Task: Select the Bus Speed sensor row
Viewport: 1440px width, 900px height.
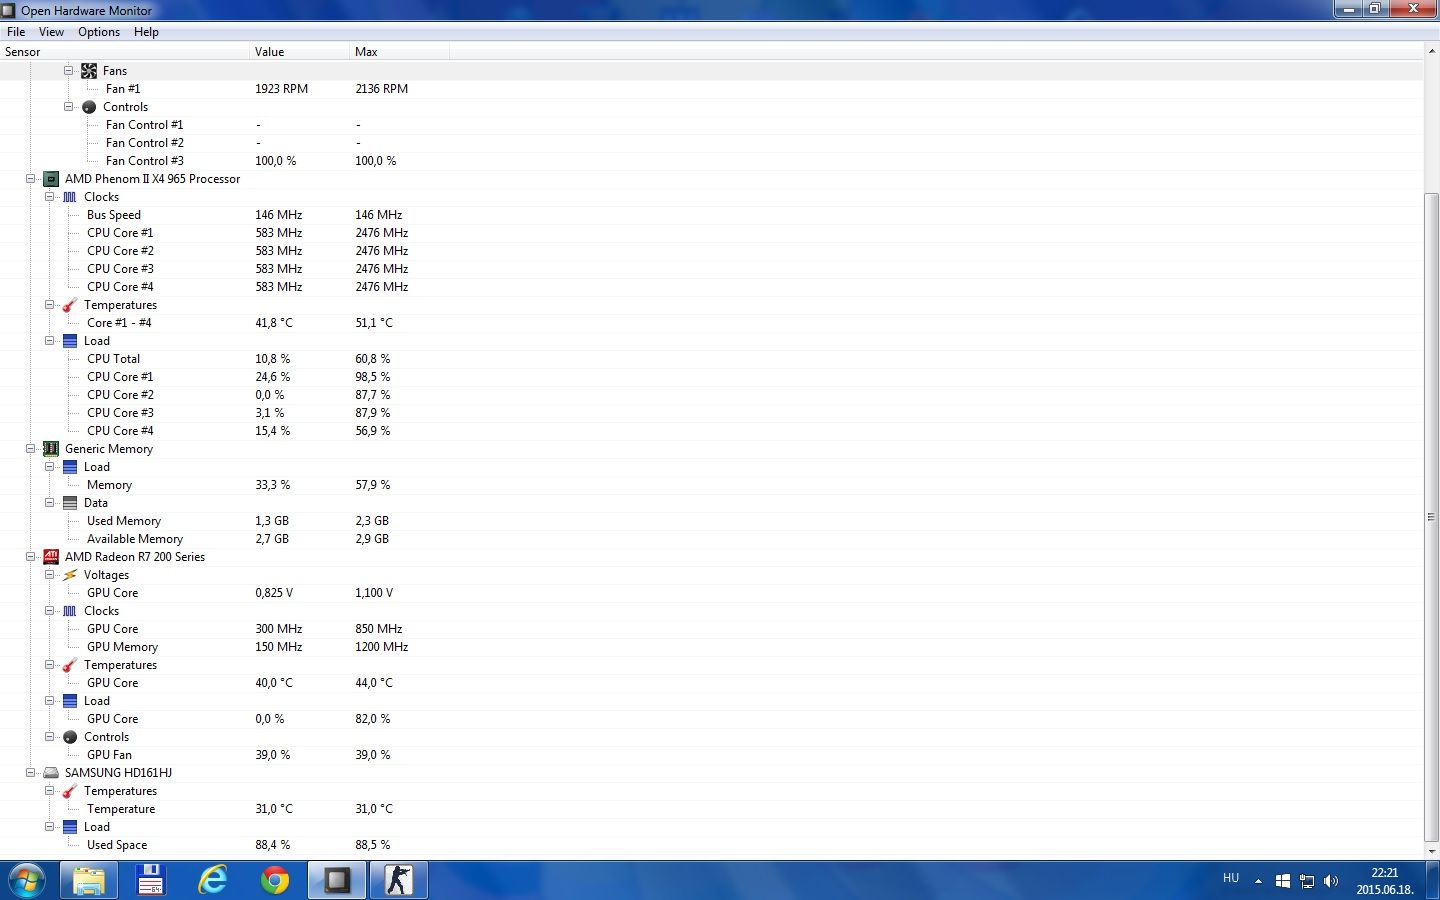Action: (x=711, y=215)
